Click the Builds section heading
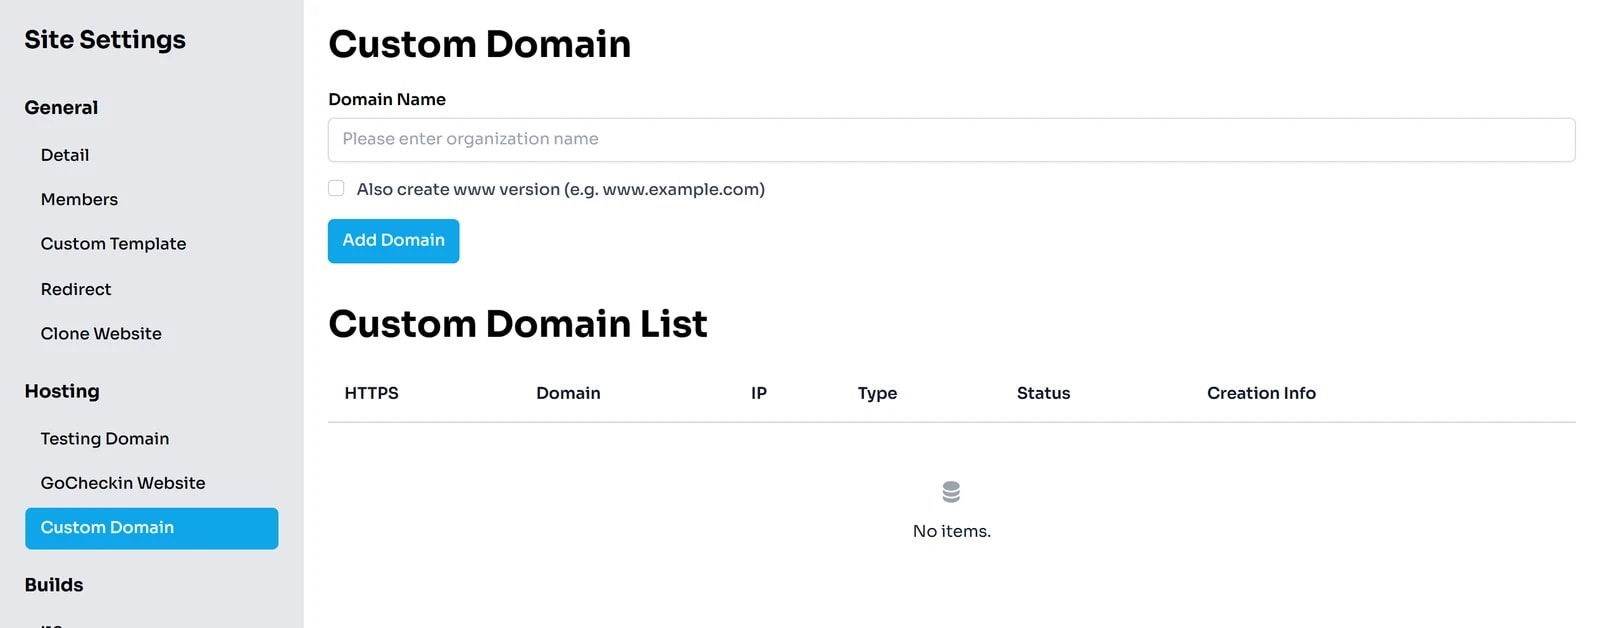Viewport: 1600px width, 628px height. click(x=54, y=585)
